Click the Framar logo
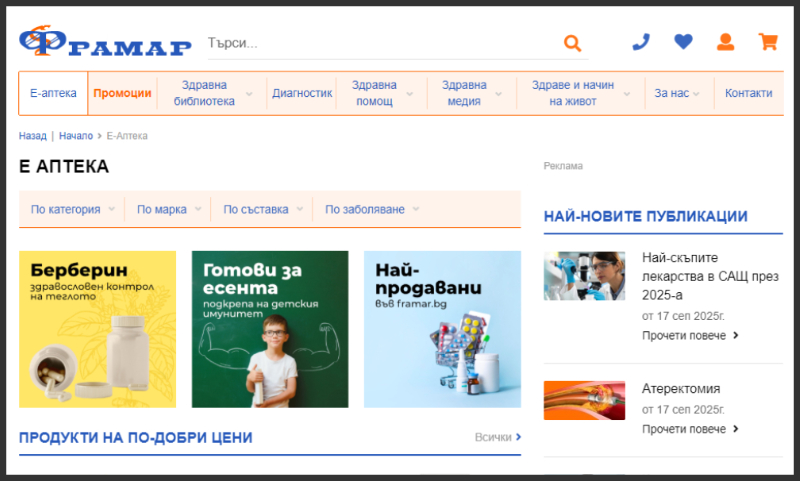Image resolution: width=800 pixels, height=481 pixels. [105, 43]
